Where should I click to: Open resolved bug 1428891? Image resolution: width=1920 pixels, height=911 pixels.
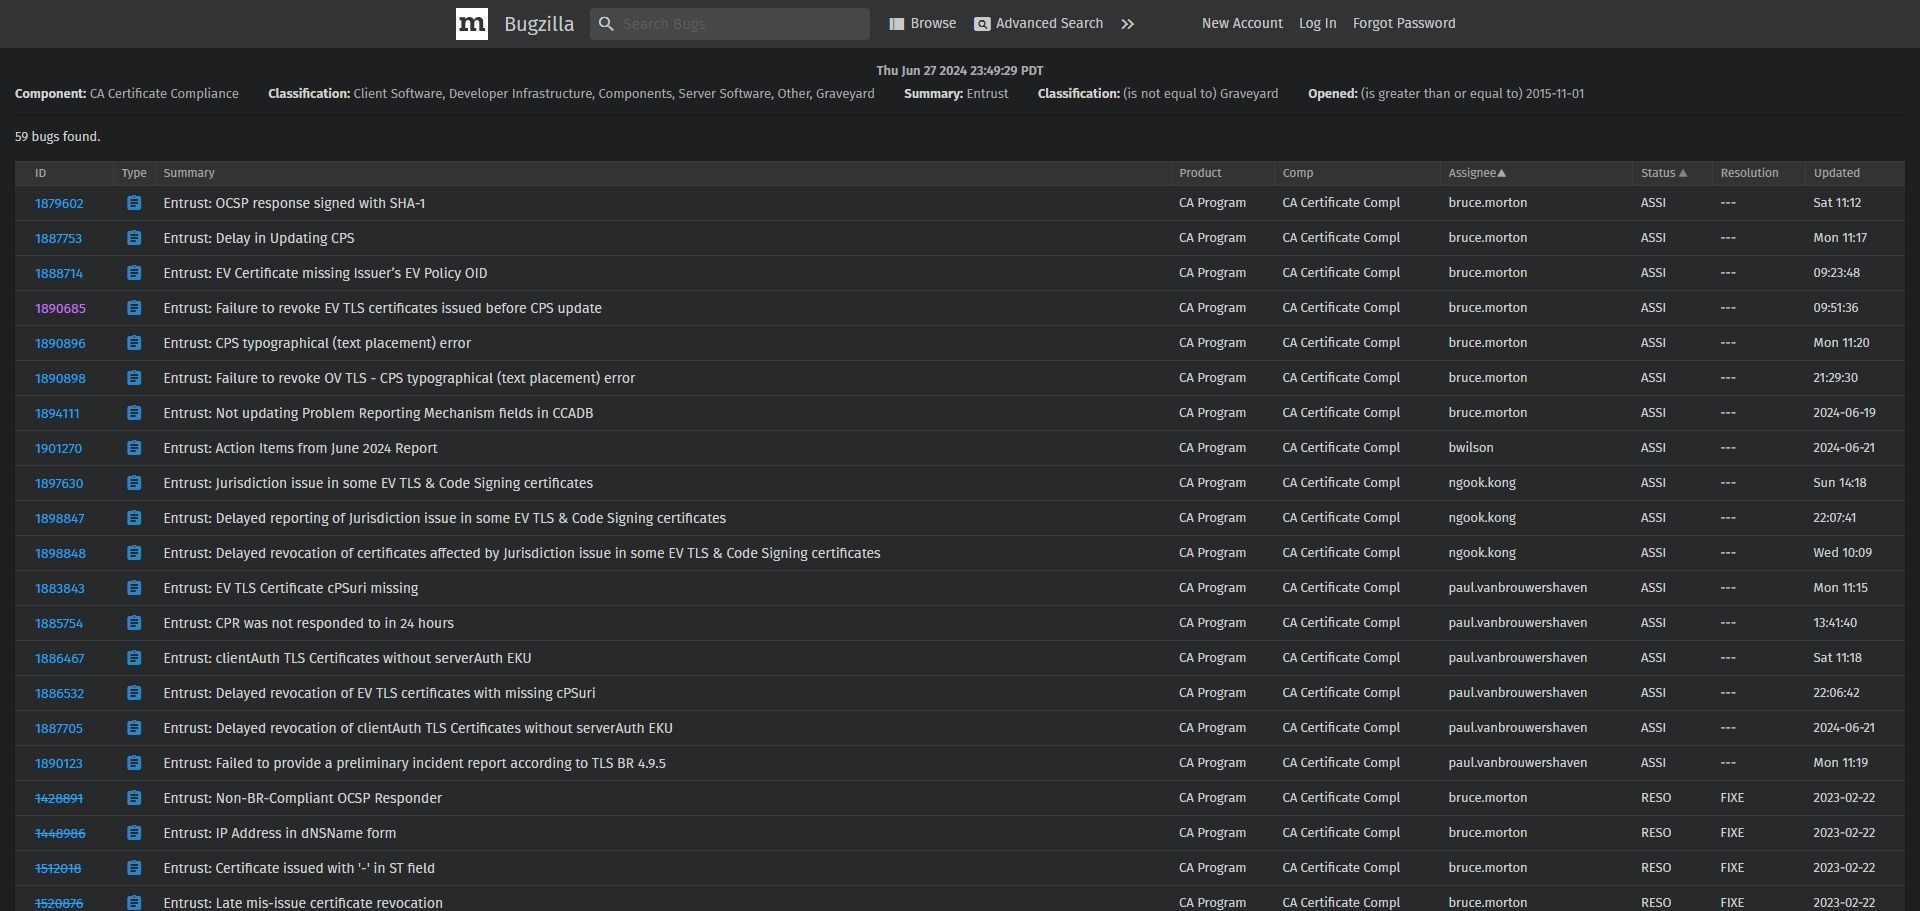[59, 799]
